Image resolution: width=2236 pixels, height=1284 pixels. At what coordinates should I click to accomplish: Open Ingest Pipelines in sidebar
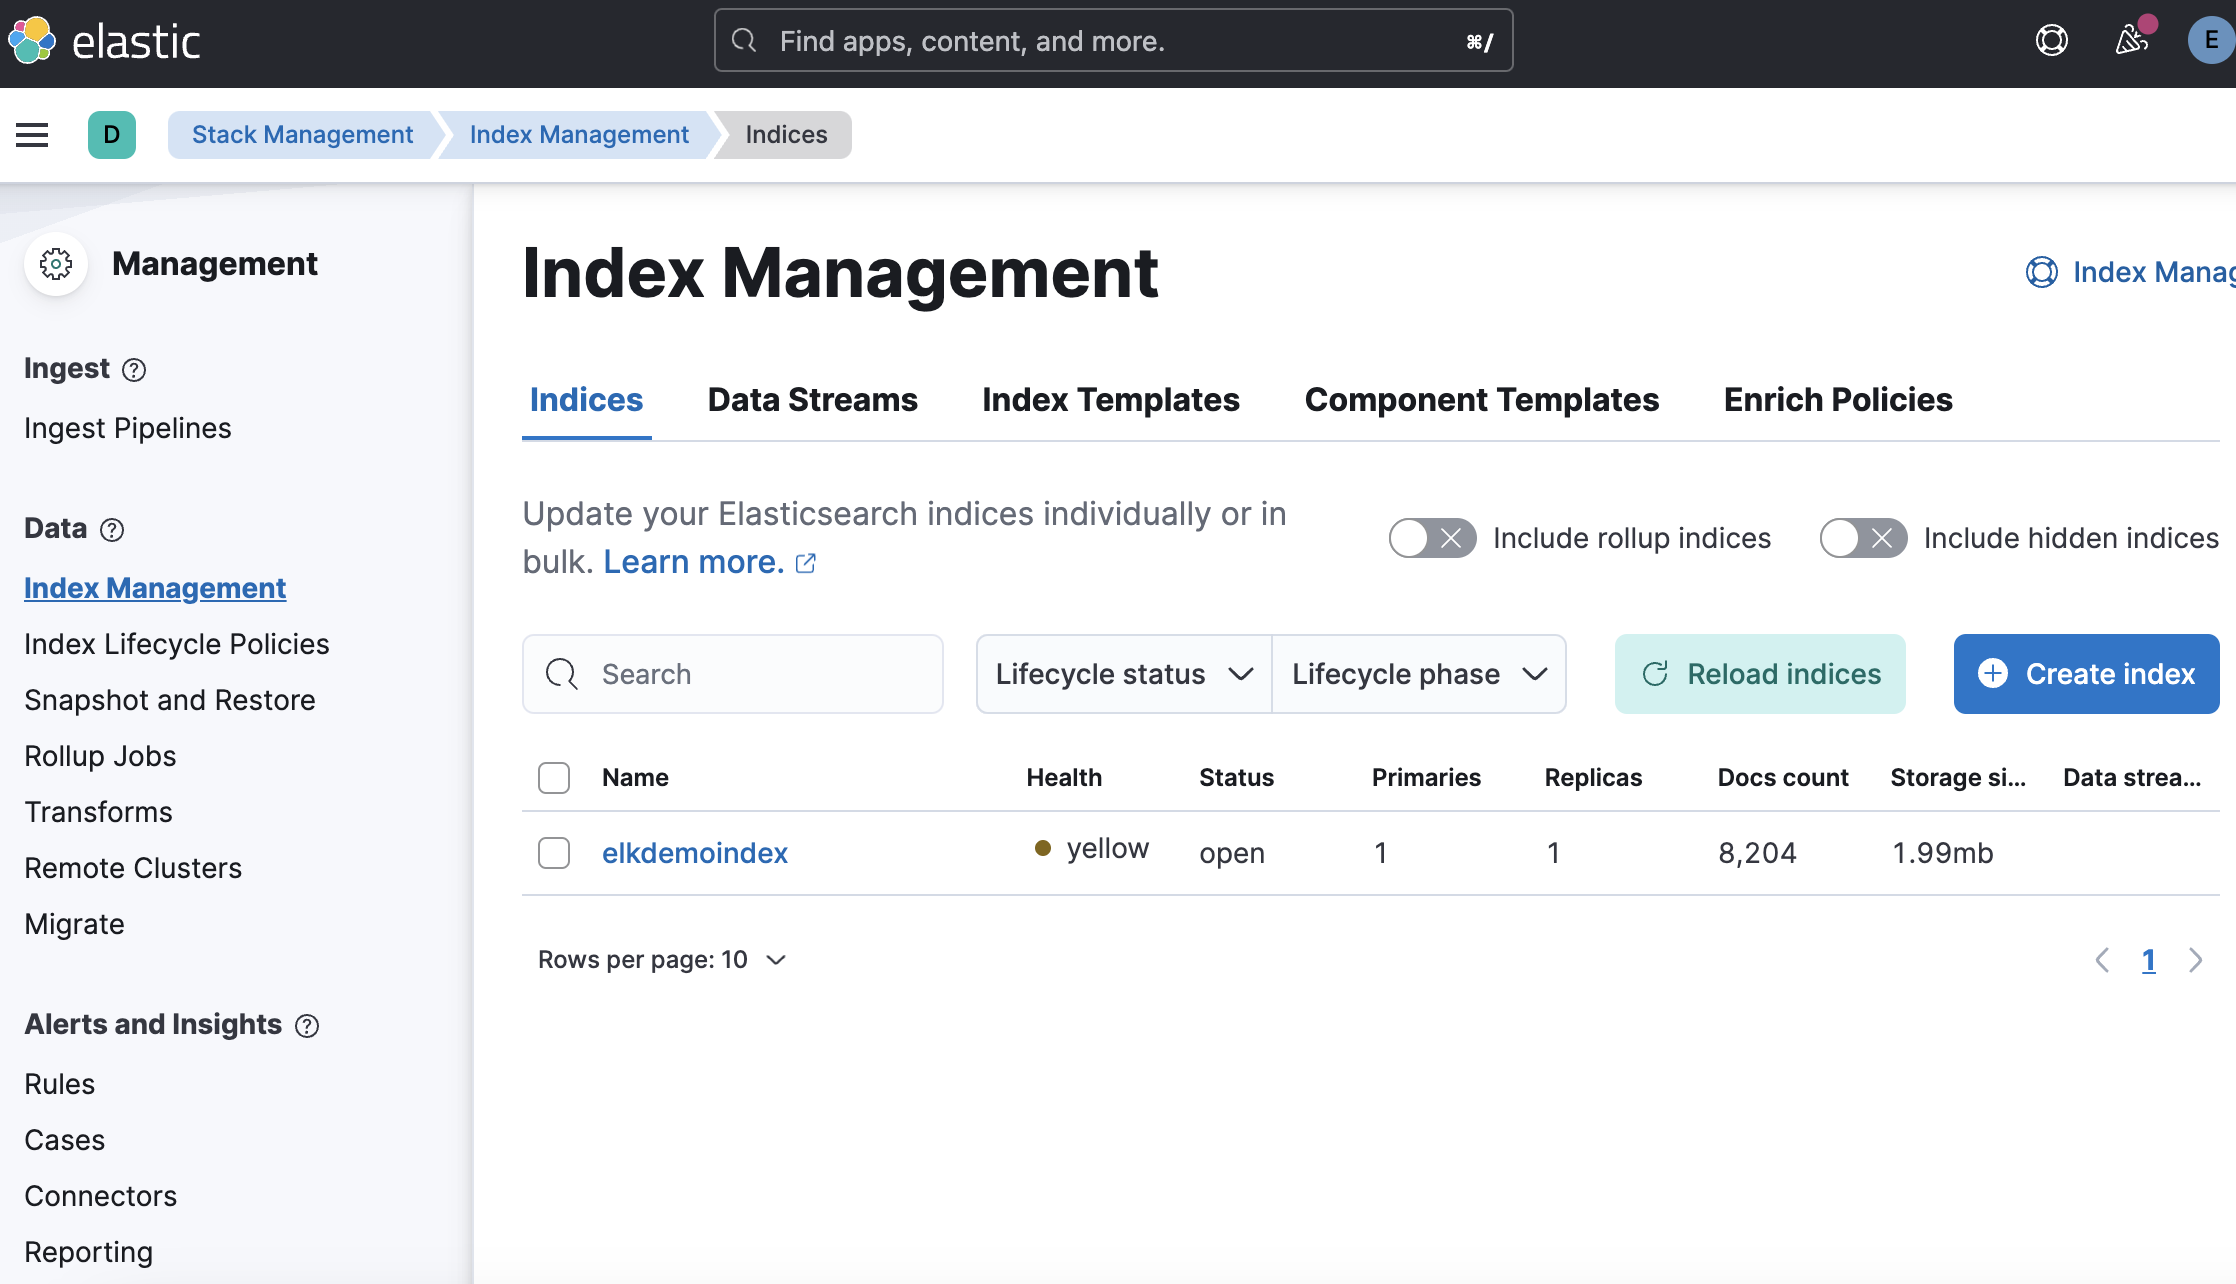pyautogui.click(x=128, y=428)
